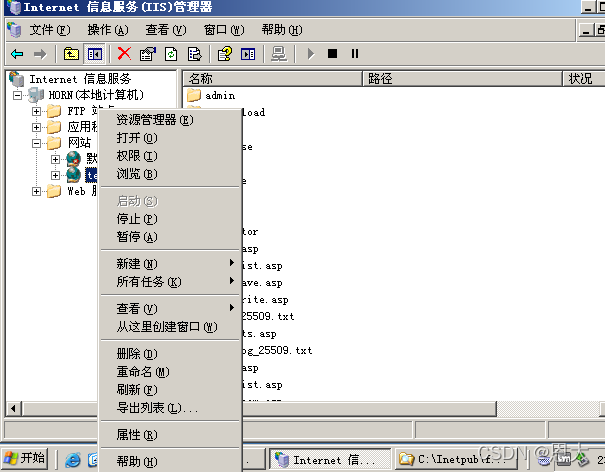This screenshot has width=605, height=472.
Task: Switch to the C:\Inetpub taskbar window
Action: pyautogui.click(x=455, y=459)
